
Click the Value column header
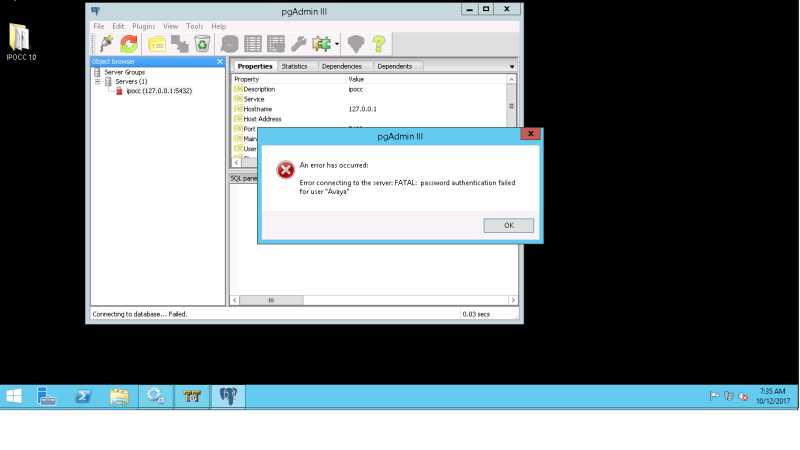pyautogui.click(x=426, y=79)
